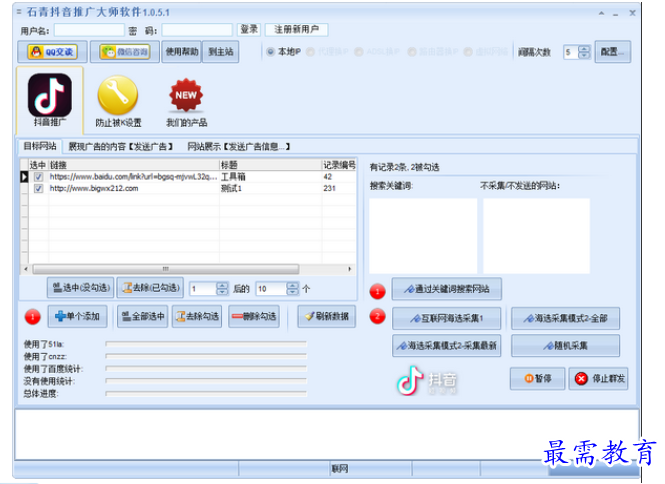Increase the count spinner showing 10
This screenshot has width=665, height=484.
pos(293,285)
